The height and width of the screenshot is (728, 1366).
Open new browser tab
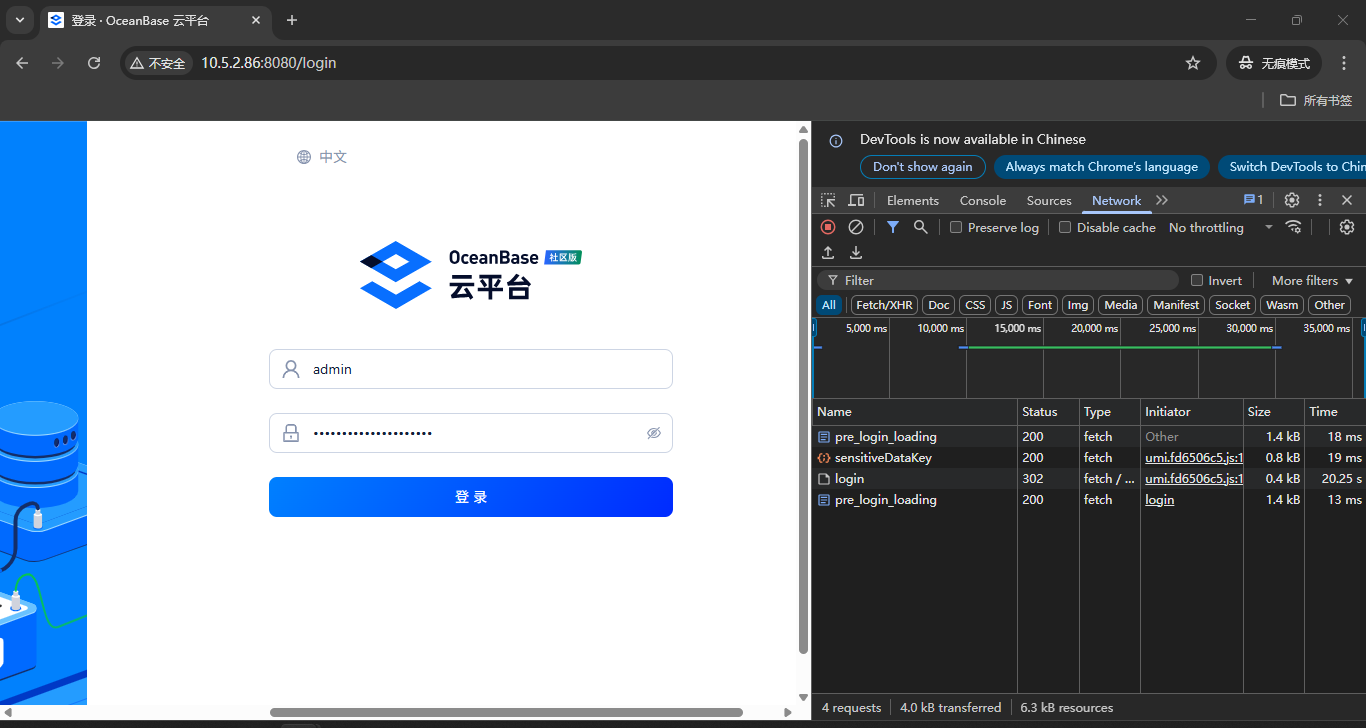tap(292, 20)
